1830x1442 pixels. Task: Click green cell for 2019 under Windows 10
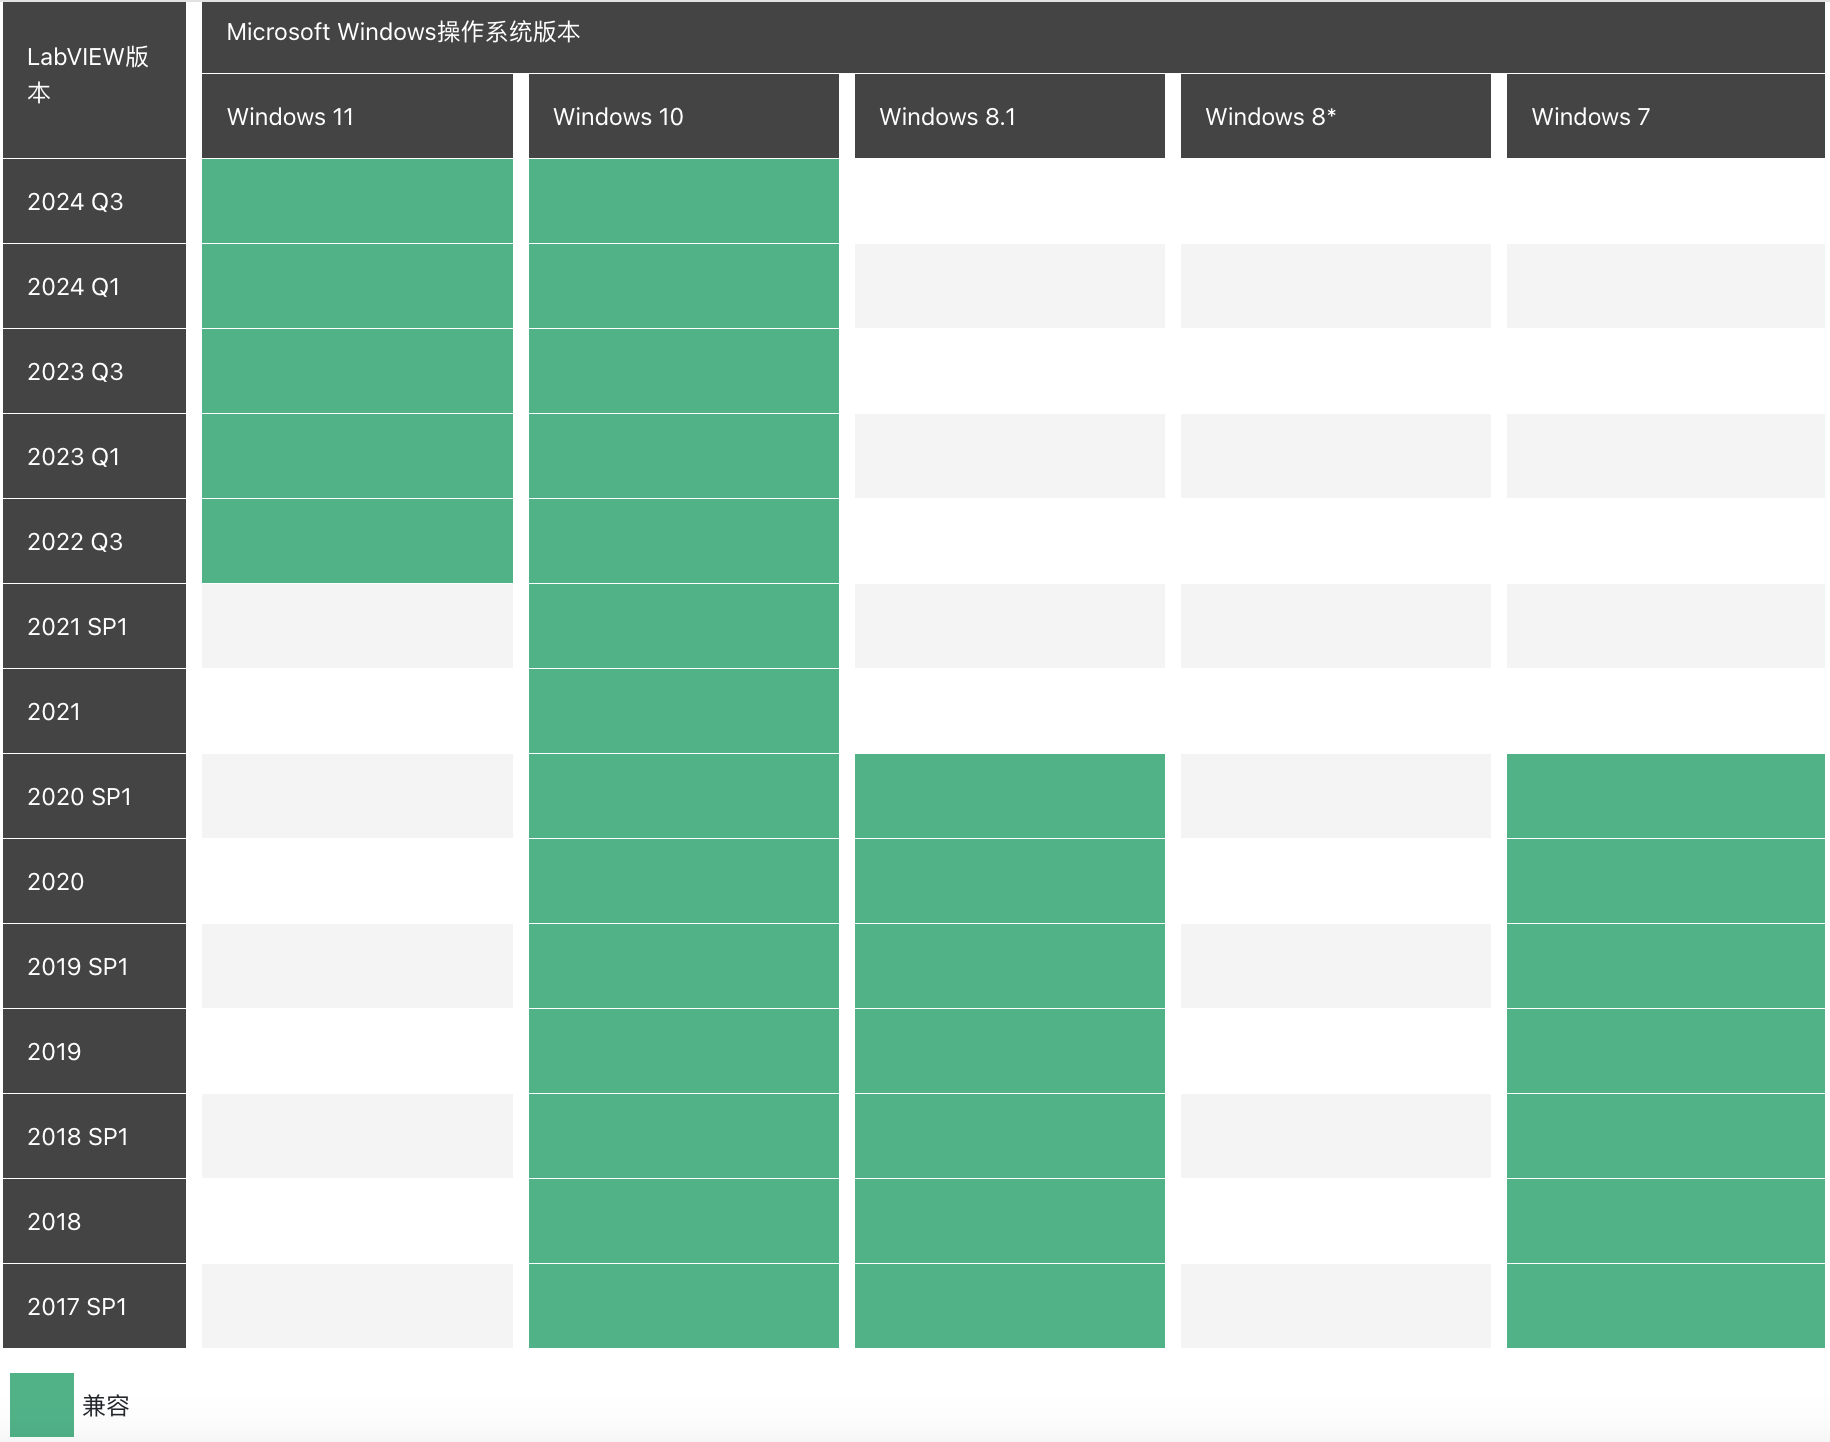point(684,1051)
